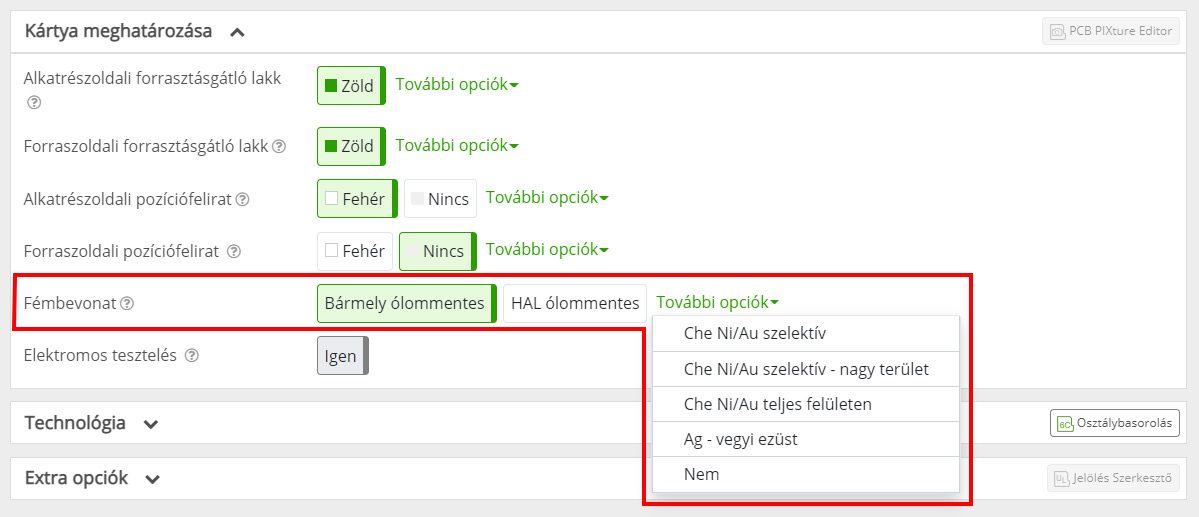
Task: Click help icon next to Fémbevonat
Action: (x=127, y=303)
